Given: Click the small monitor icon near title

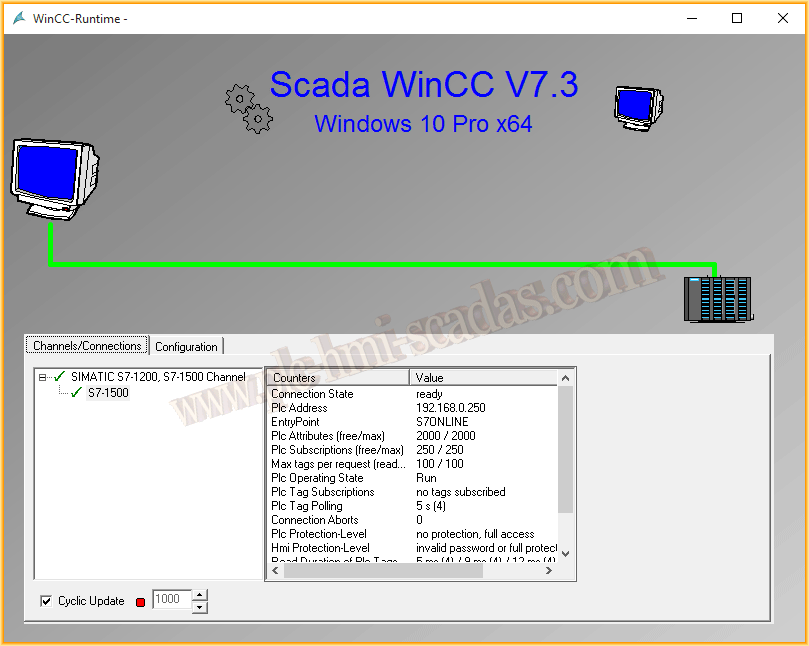Looking at the screenshot, I should (637, 107).
